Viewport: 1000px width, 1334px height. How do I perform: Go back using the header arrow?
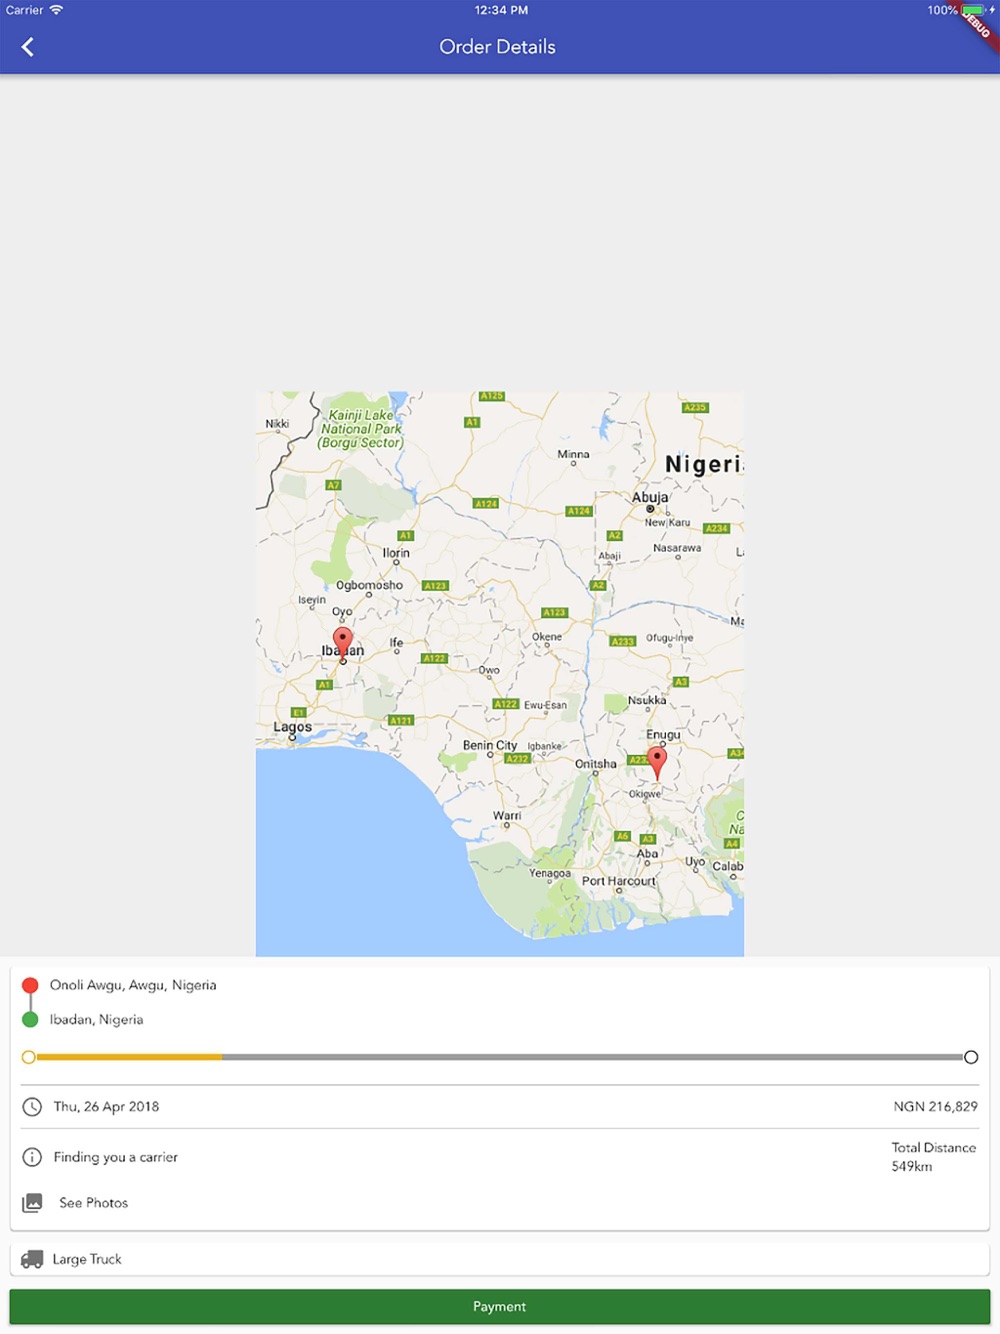[28, 47]
